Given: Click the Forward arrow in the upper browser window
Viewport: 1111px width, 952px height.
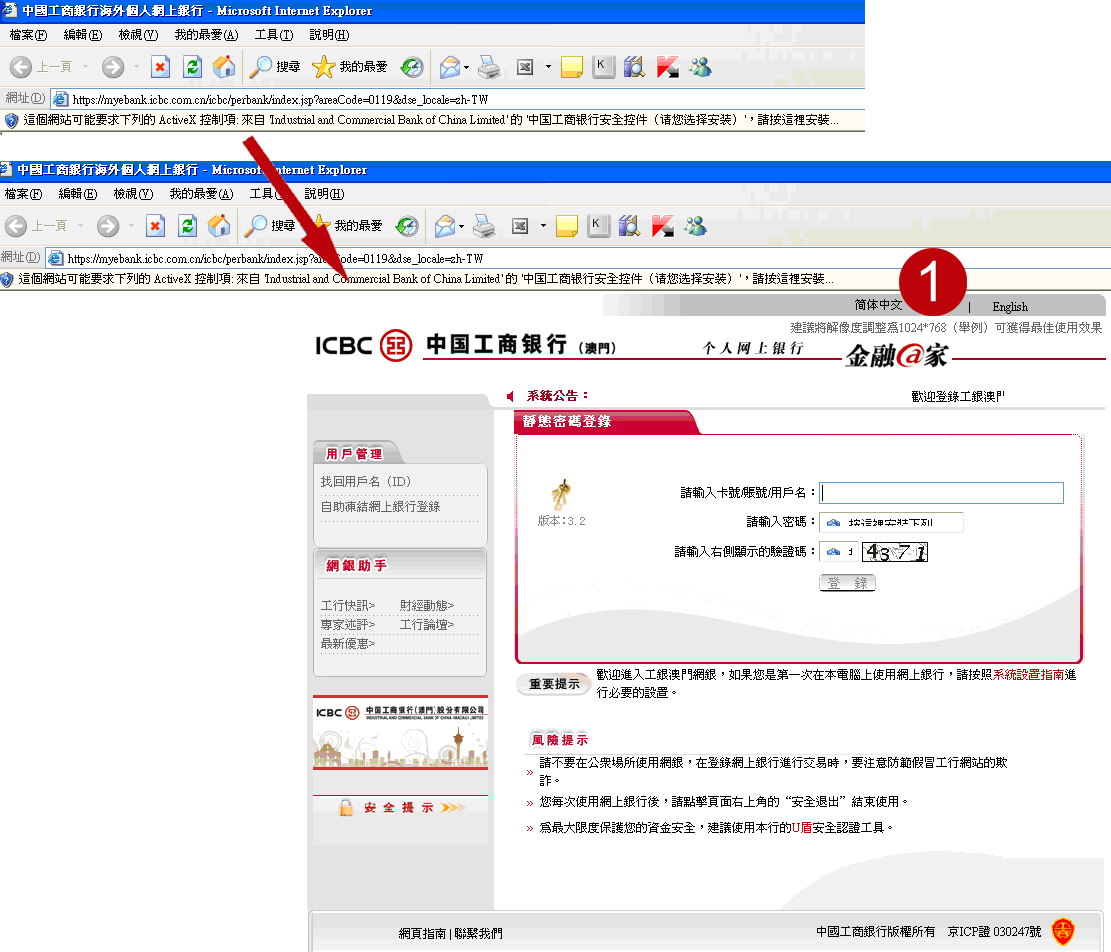Looking at the screenshot, I should click(113, 67).
